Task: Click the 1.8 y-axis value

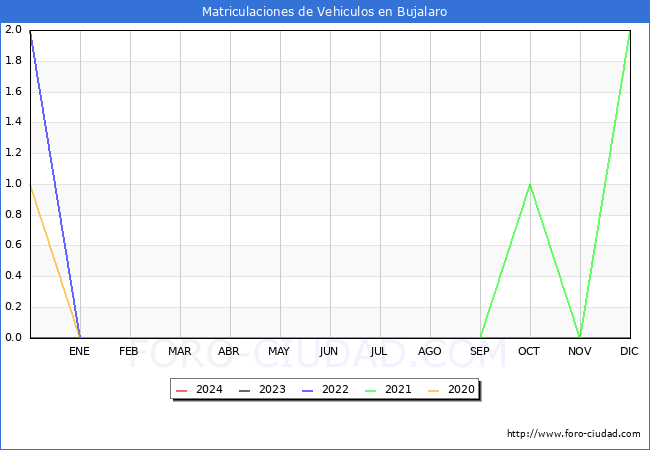Action: [x=13, y=60]
